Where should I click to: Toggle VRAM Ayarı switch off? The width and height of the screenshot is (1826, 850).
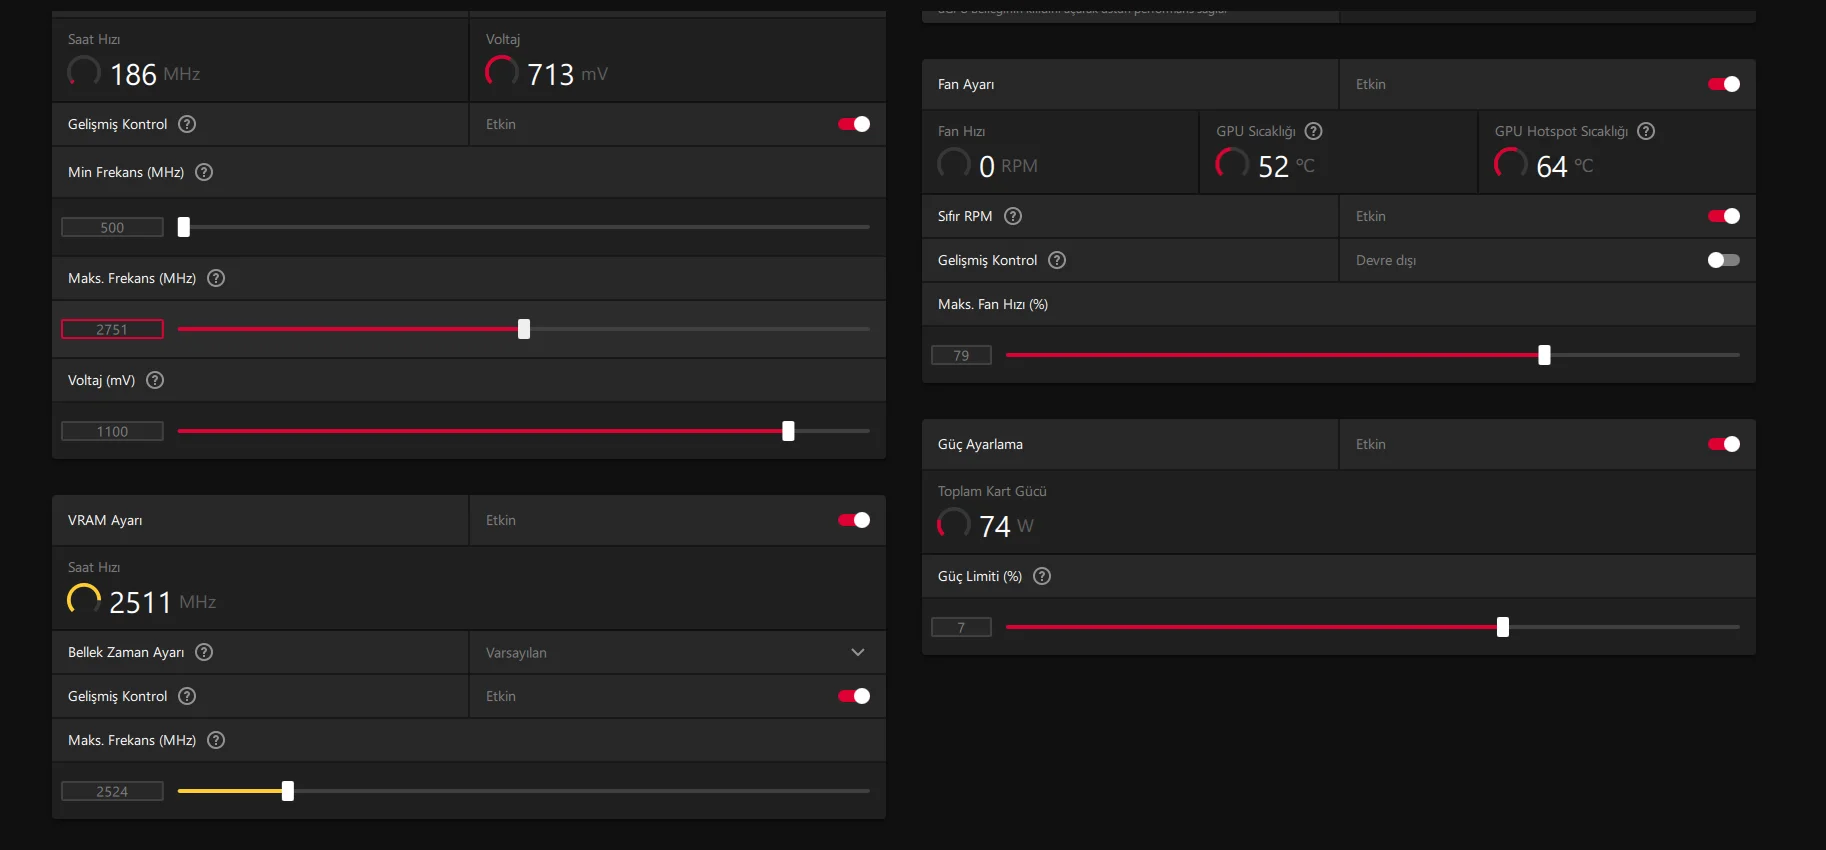tap(854, 520)
